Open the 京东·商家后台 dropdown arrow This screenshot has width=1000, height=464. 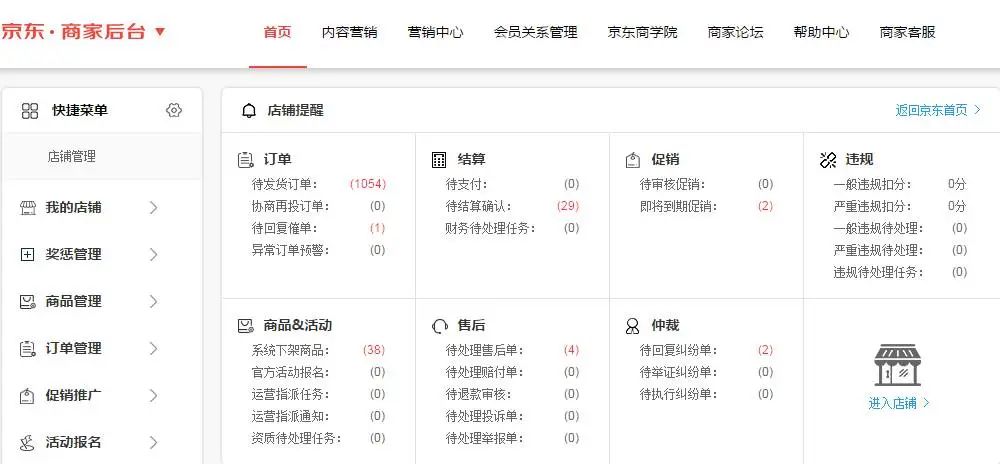click(160, 32)
